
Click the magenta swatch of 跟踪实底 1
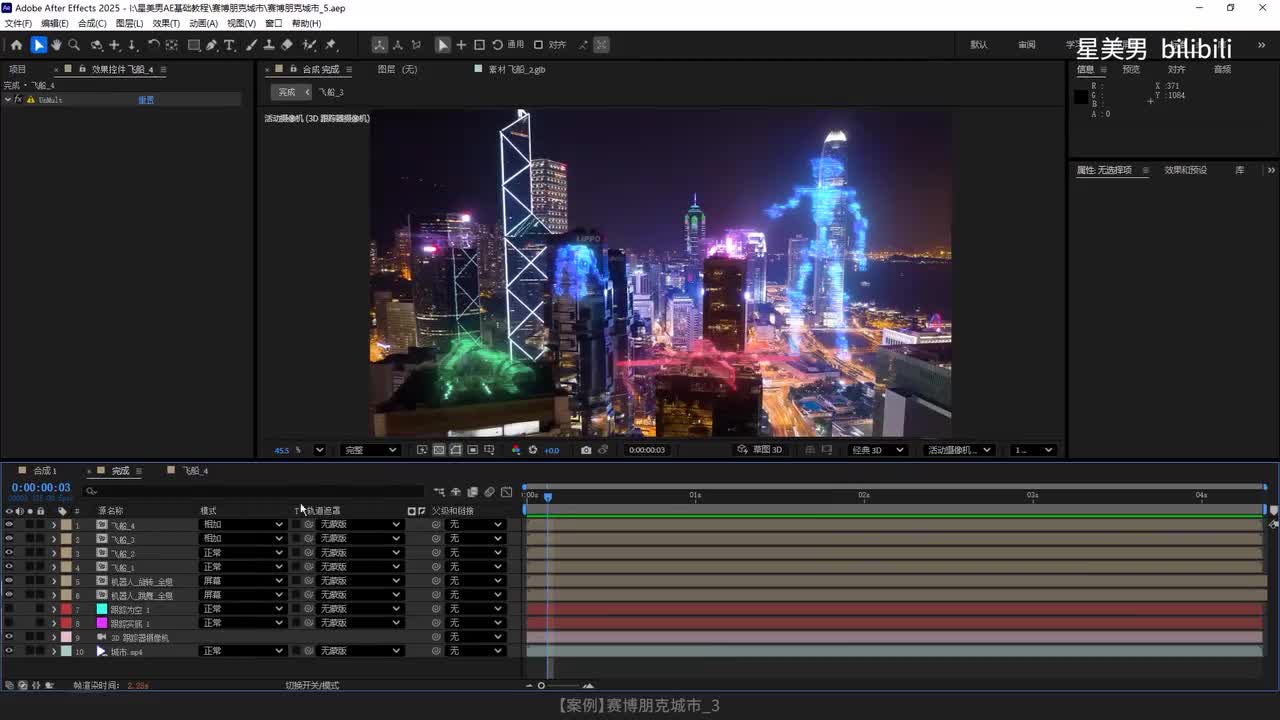[x=102, y=623]
